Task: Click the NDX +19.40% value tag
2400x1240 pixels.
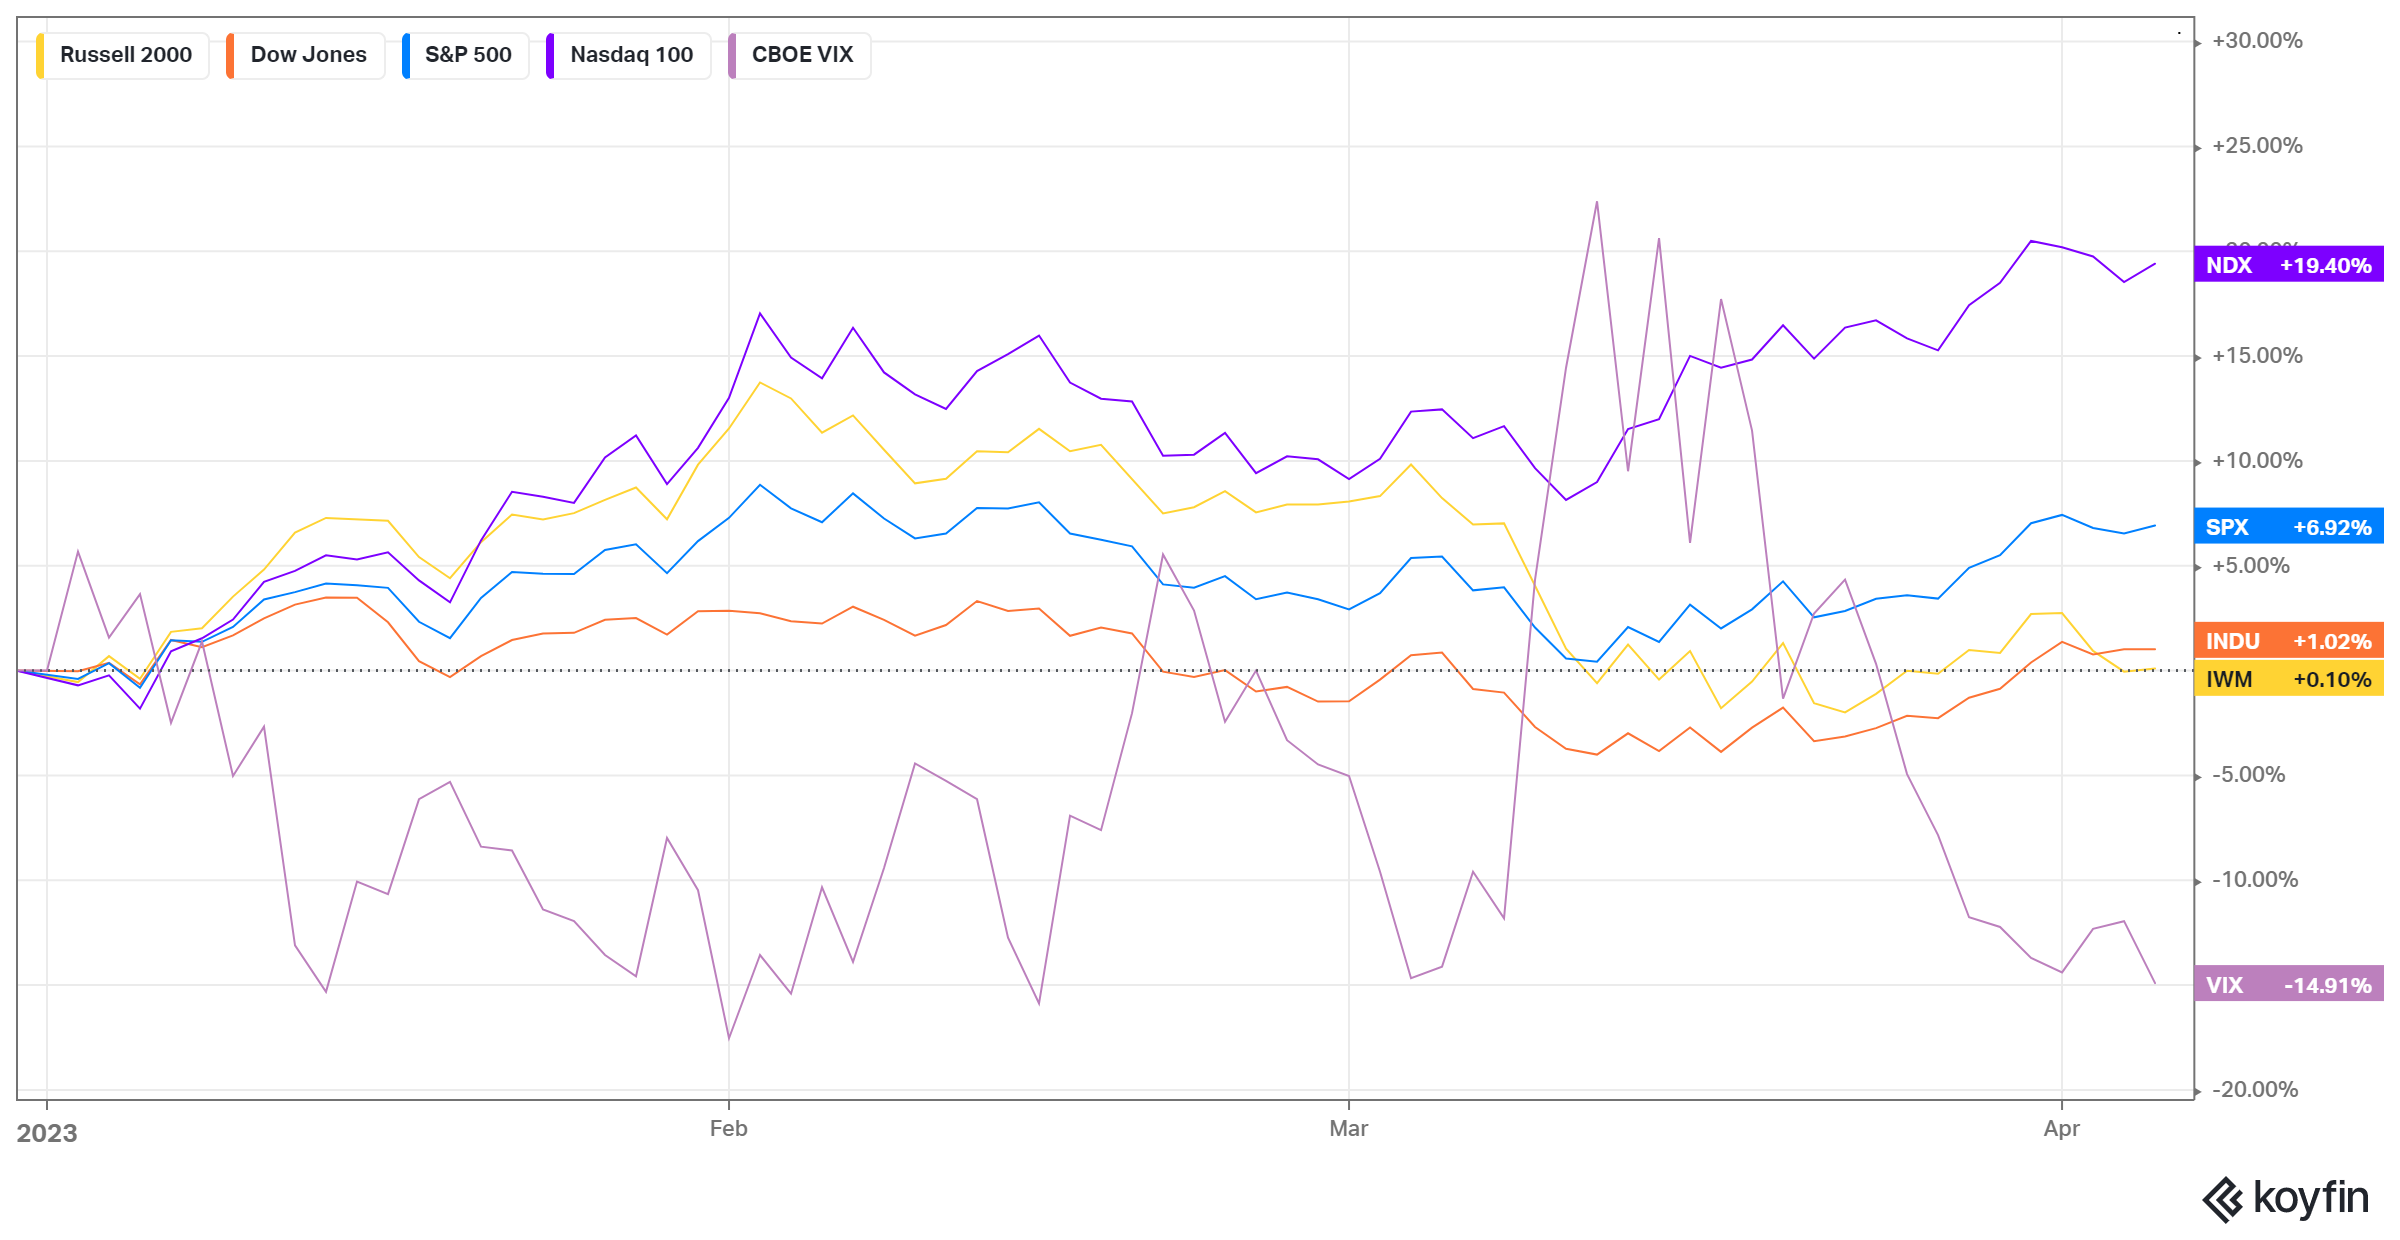Action: click(x=2288, y=265)
